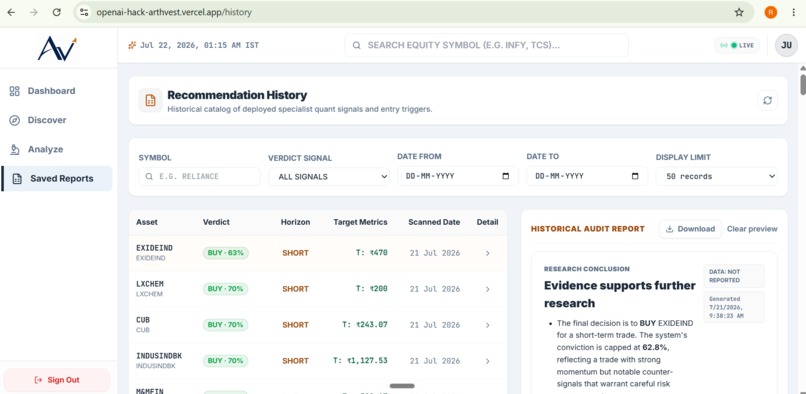The width and height of the screenshot is (806, 394).
Task: Click the browser forward arrow
Action: (34, 12)
